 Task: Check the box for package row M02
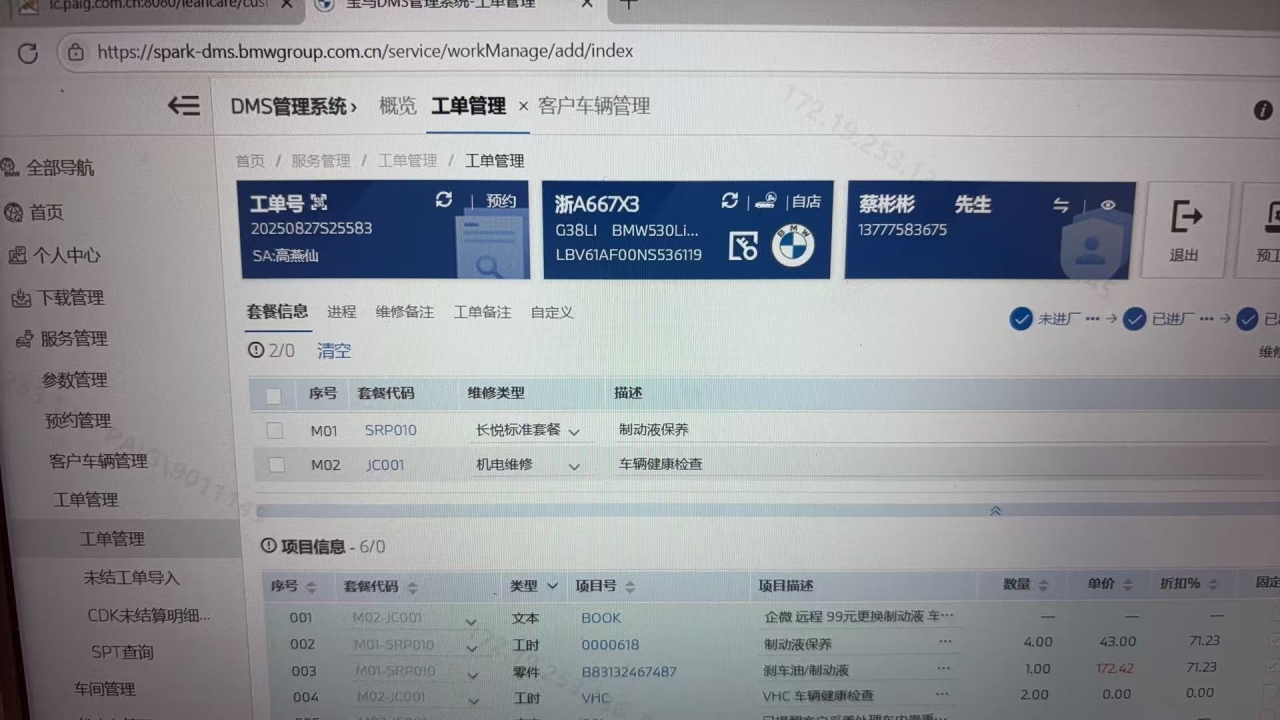277,465
